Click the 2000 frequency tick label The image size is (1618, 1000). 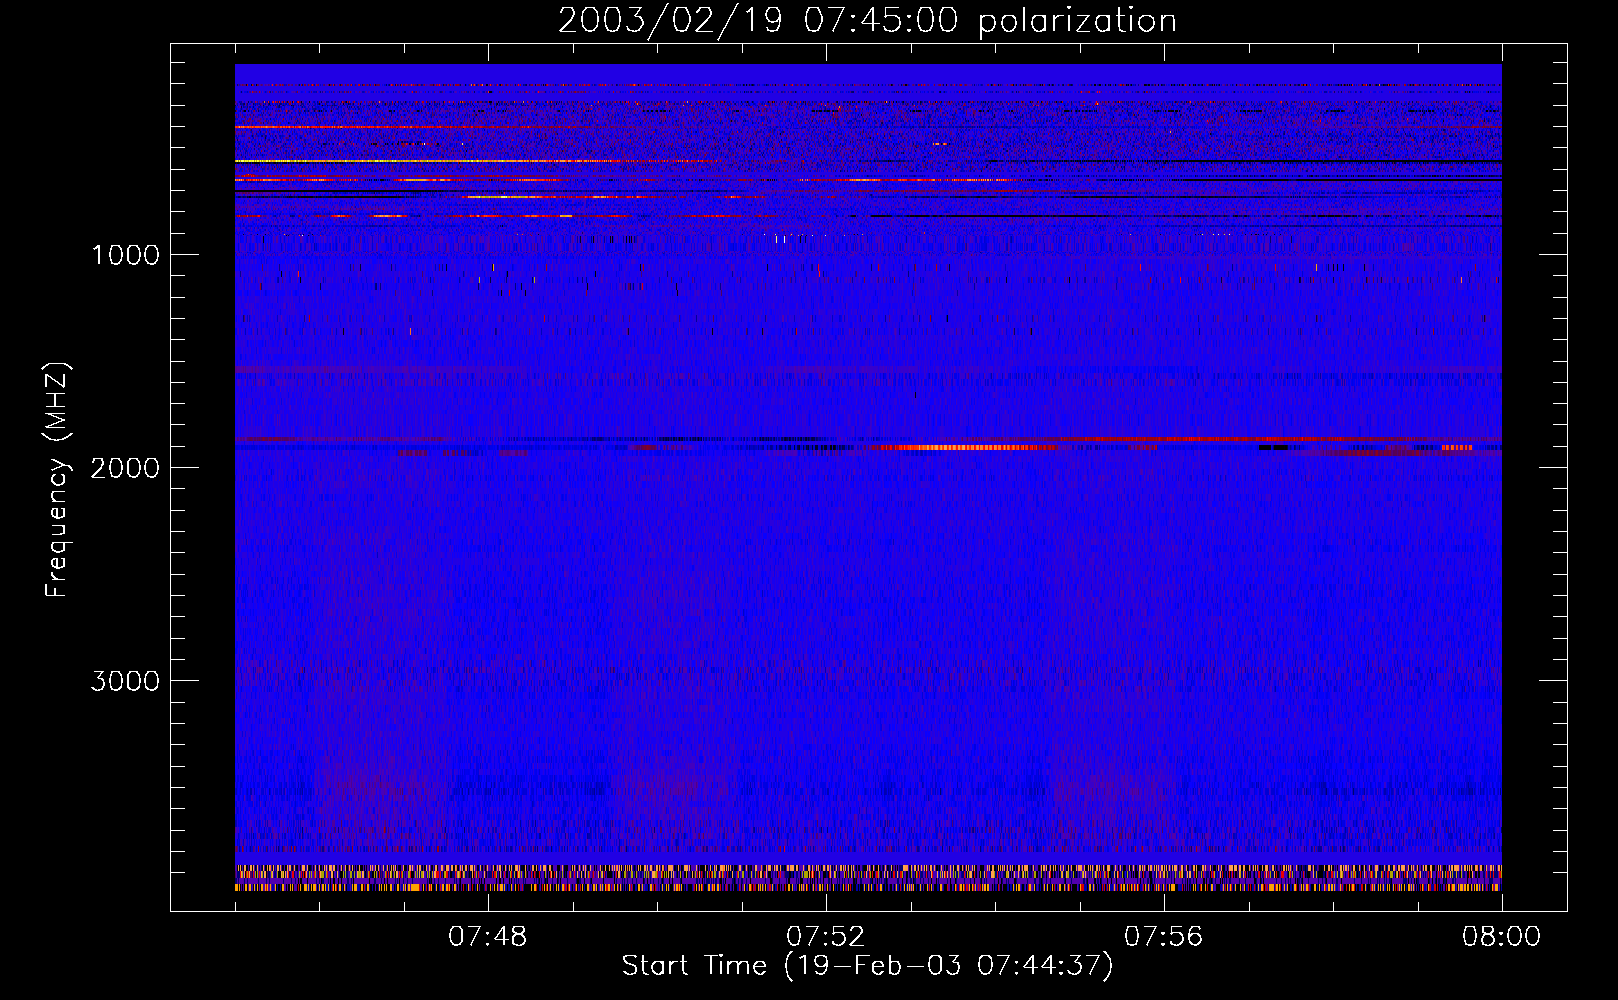(x=125, y=468)
